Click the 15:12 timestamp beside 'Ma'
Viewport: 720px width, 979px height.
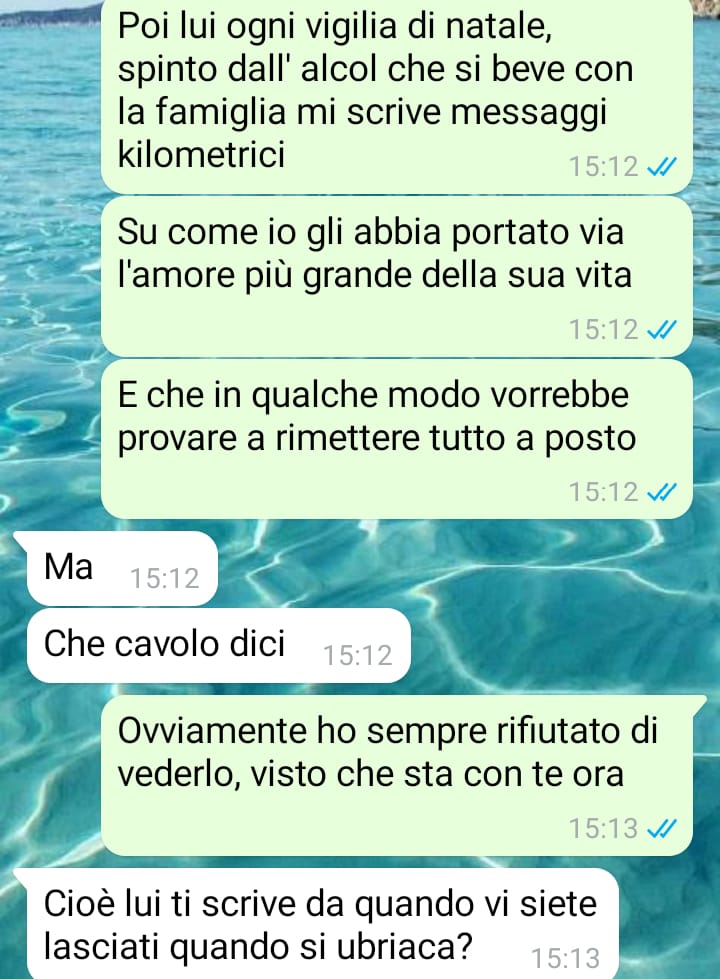point(164,579)
